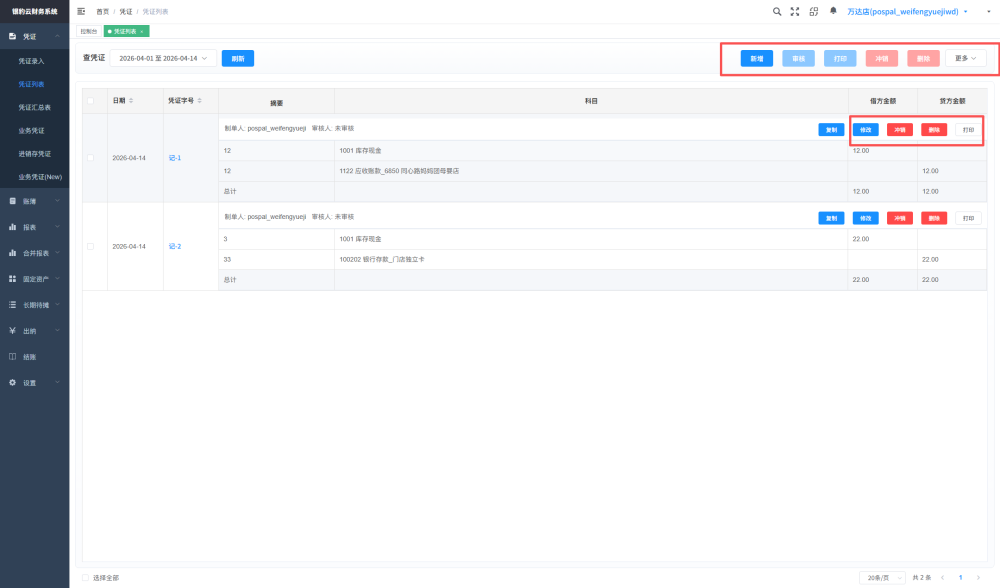The width and height of the screenshot is (1000, 588).
Task: Check the header select-all checkbox in table
Action: pos(91,101)
